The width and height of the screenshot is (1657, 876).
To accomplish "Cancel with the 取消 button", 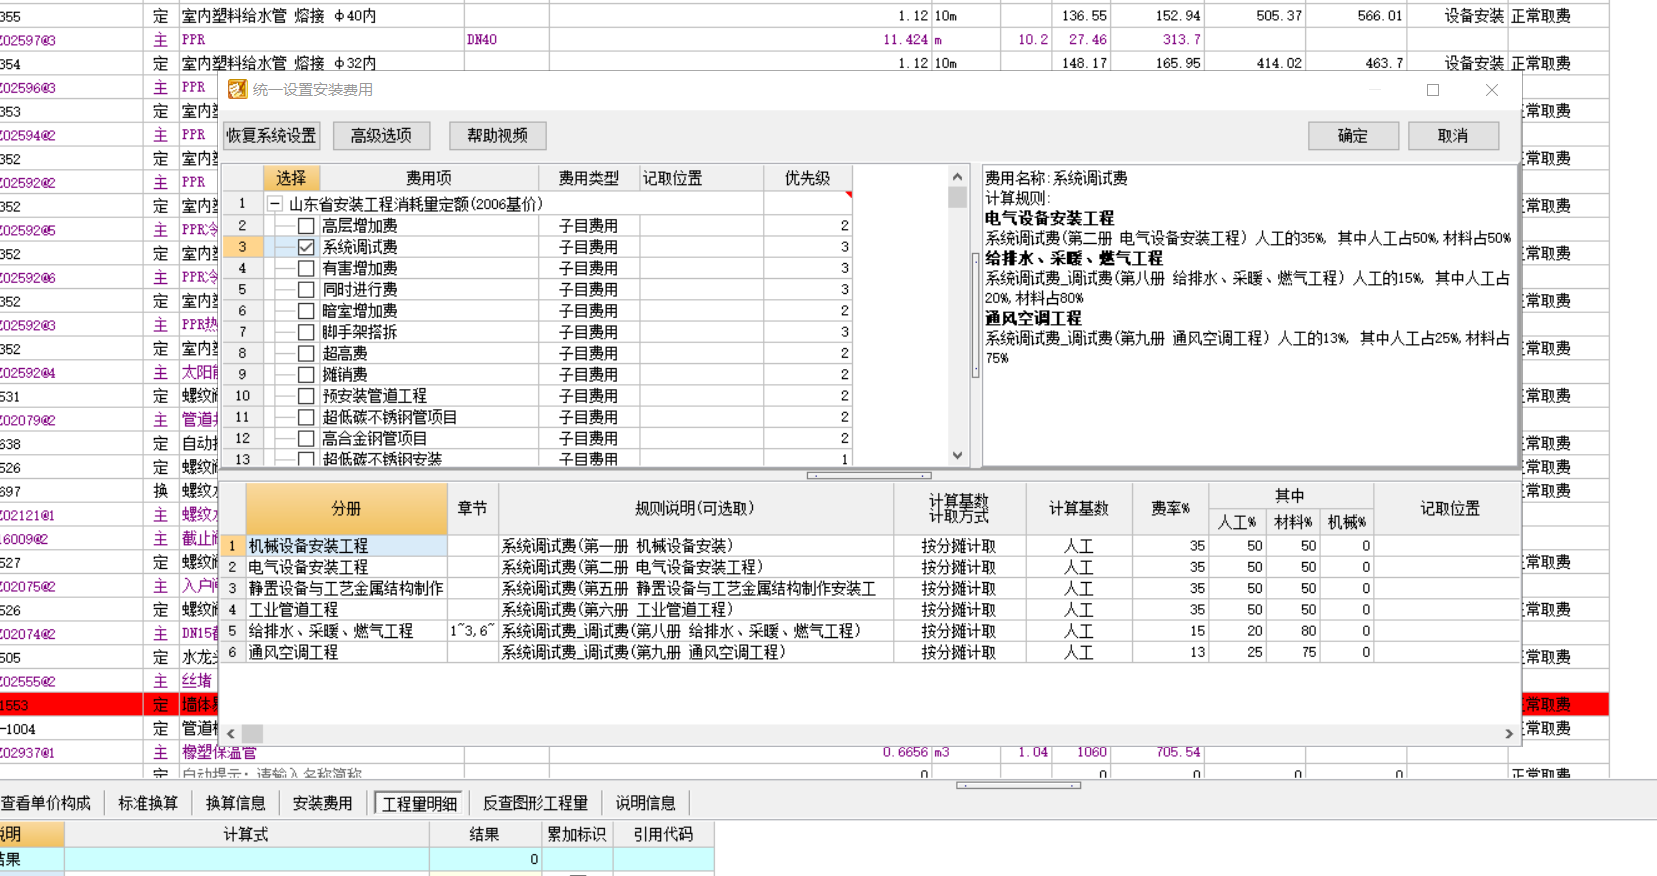I will (1453, 136).
